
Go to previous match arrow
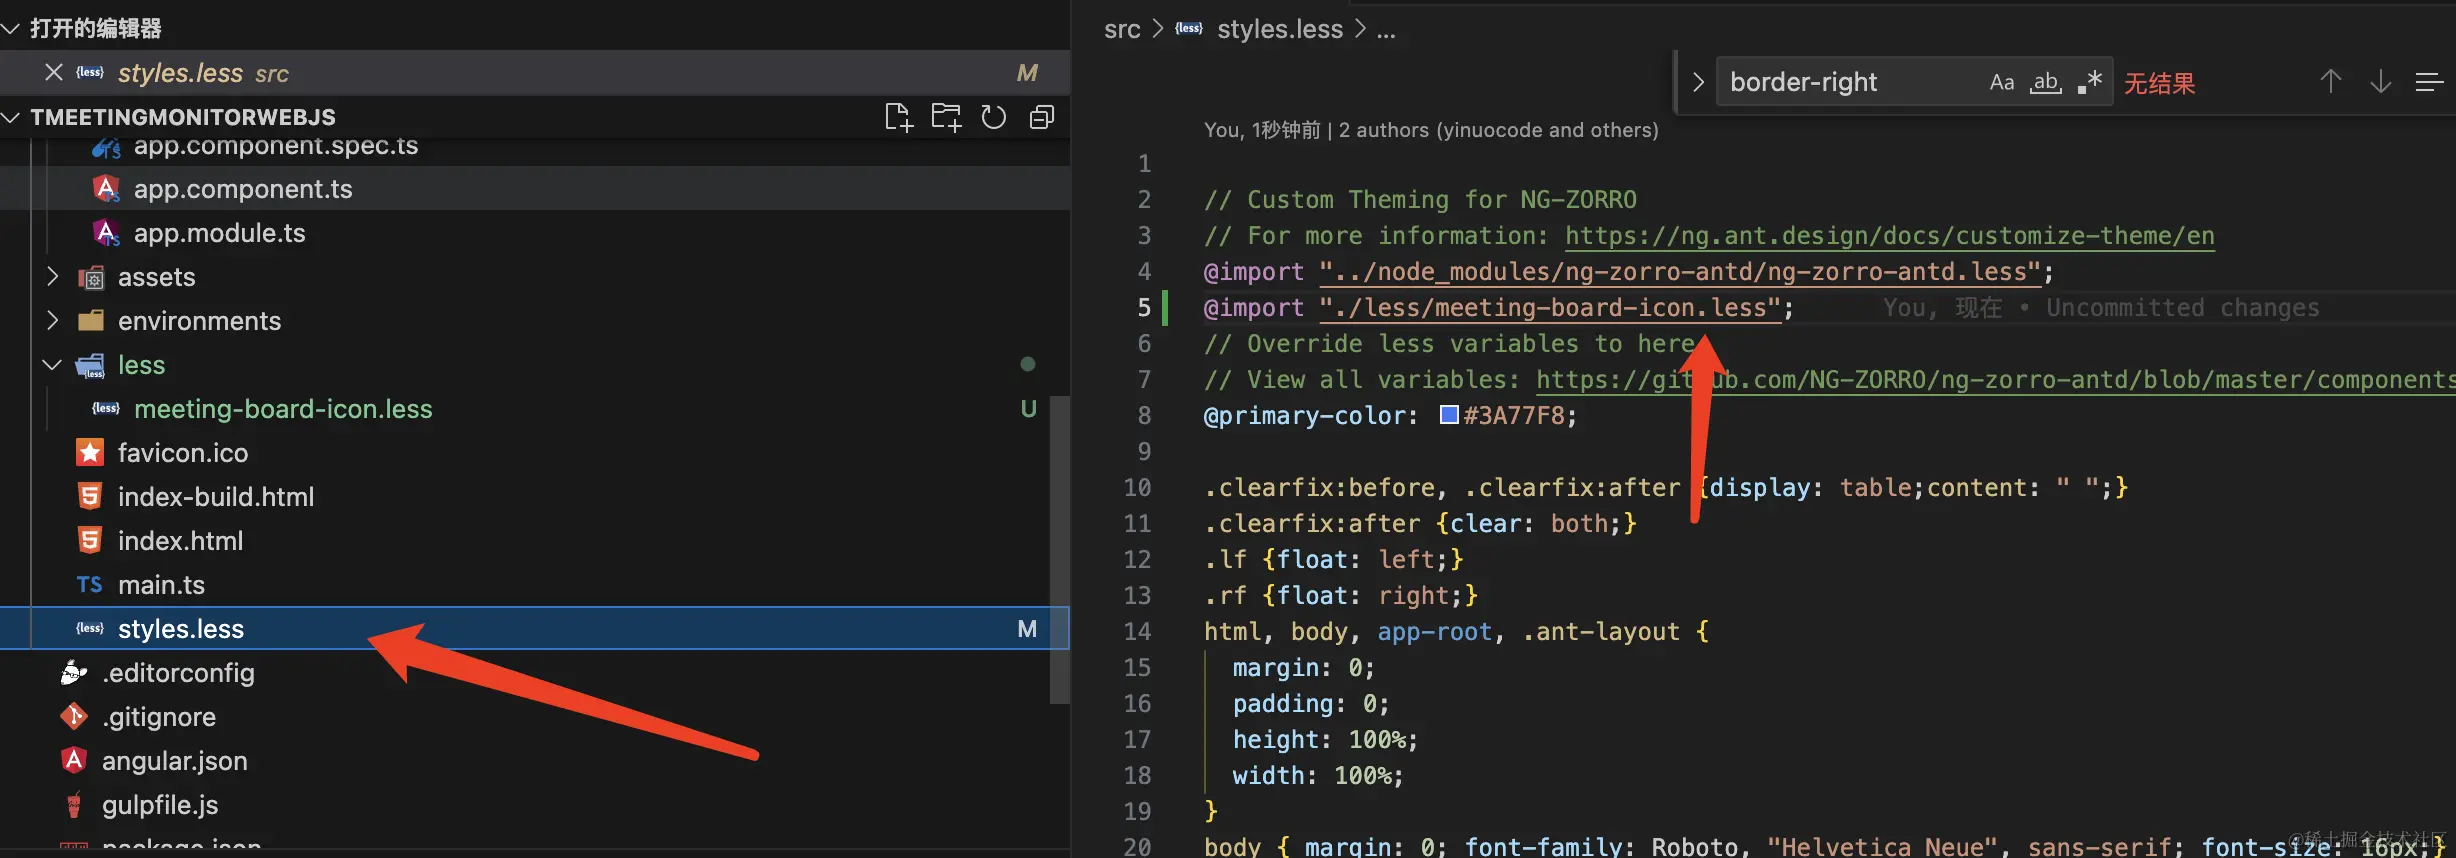[x=2330, y=82]
